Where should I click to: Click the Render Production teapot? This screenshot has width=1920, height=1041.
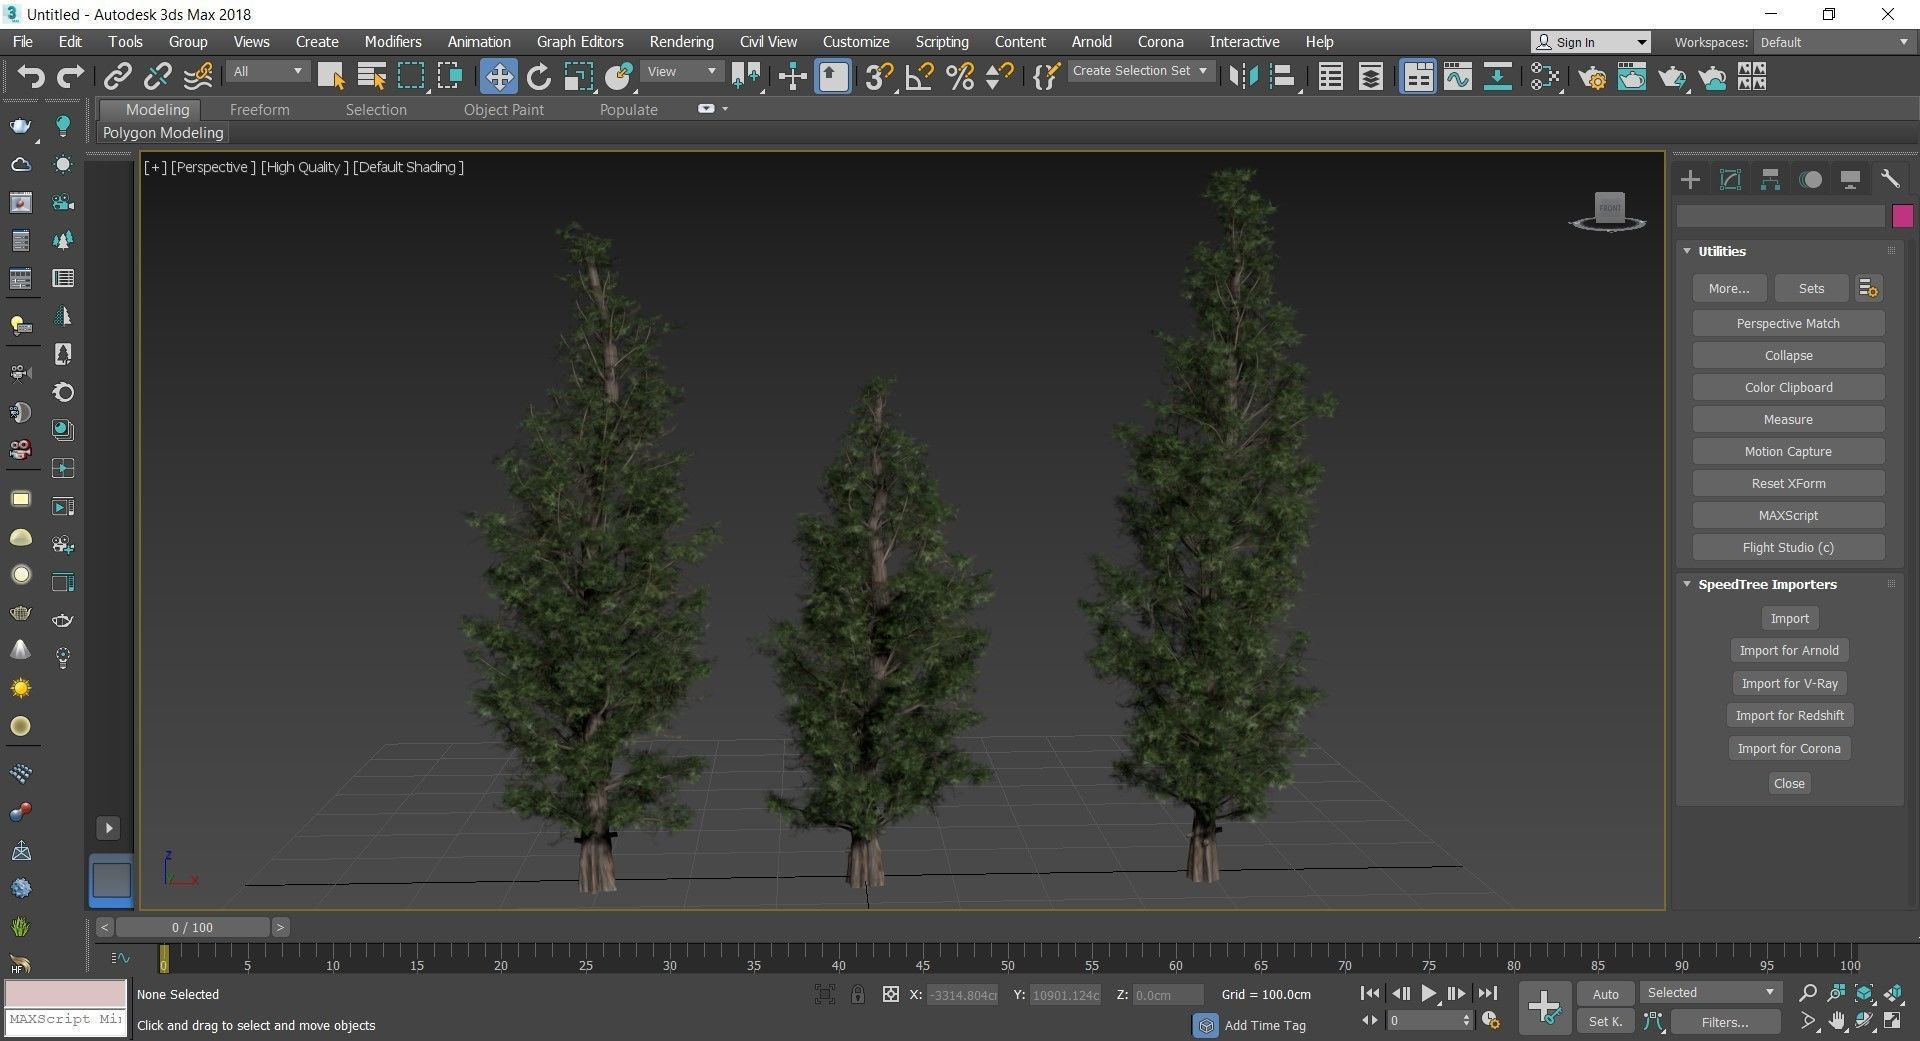coord(1672,76)
